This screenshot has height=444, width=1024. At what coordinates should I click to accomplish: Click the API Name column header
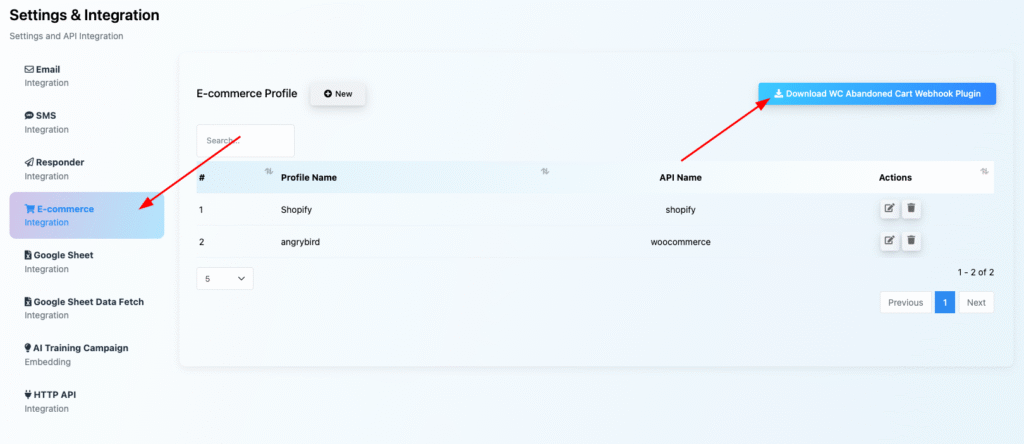(x=680, y=177)
